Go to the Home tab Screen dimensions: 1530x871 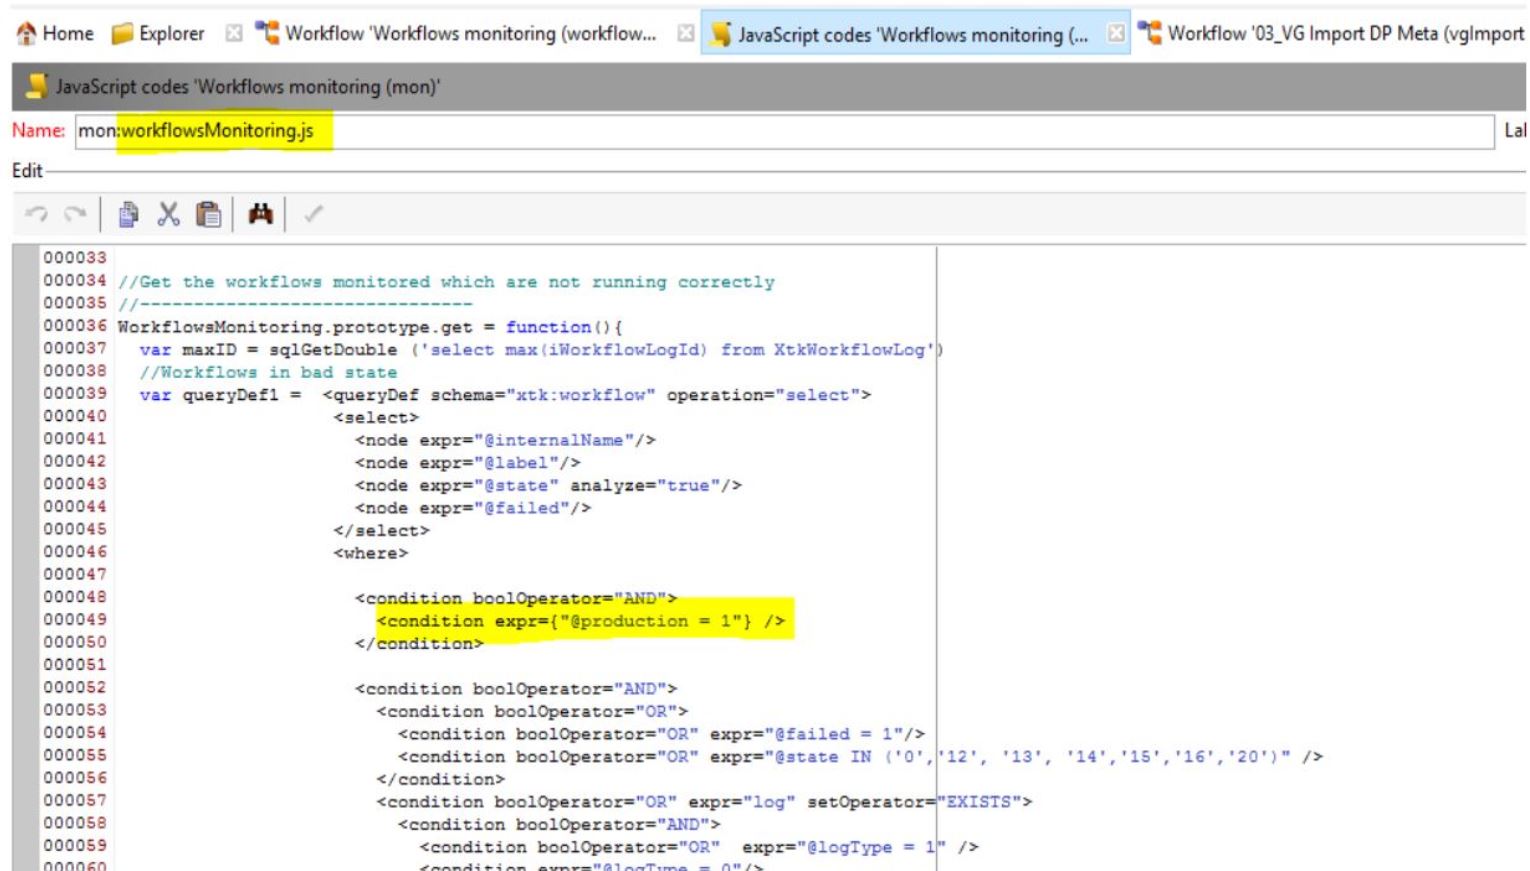coord(56,34)
